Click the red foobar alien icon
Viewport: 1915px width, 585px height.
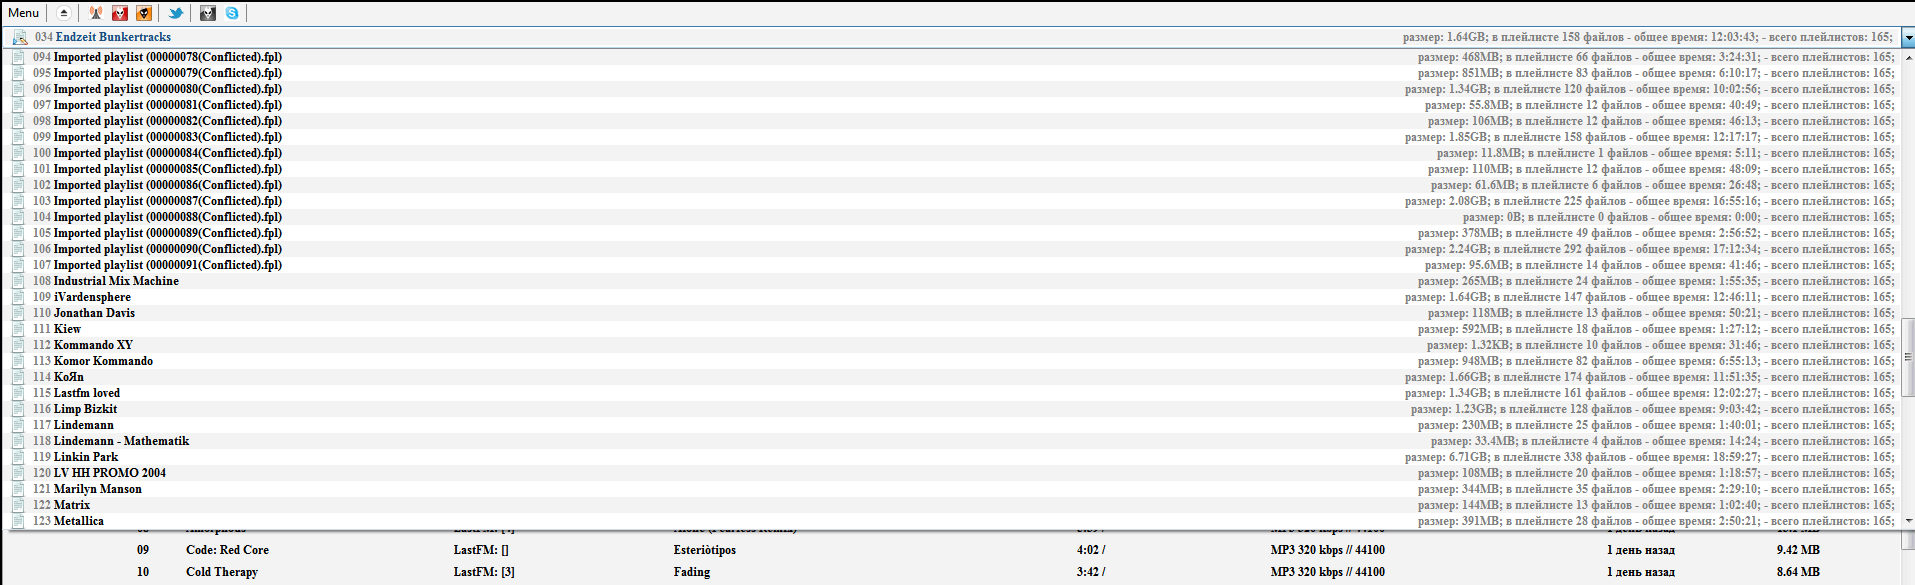click(x=120, y=13)
